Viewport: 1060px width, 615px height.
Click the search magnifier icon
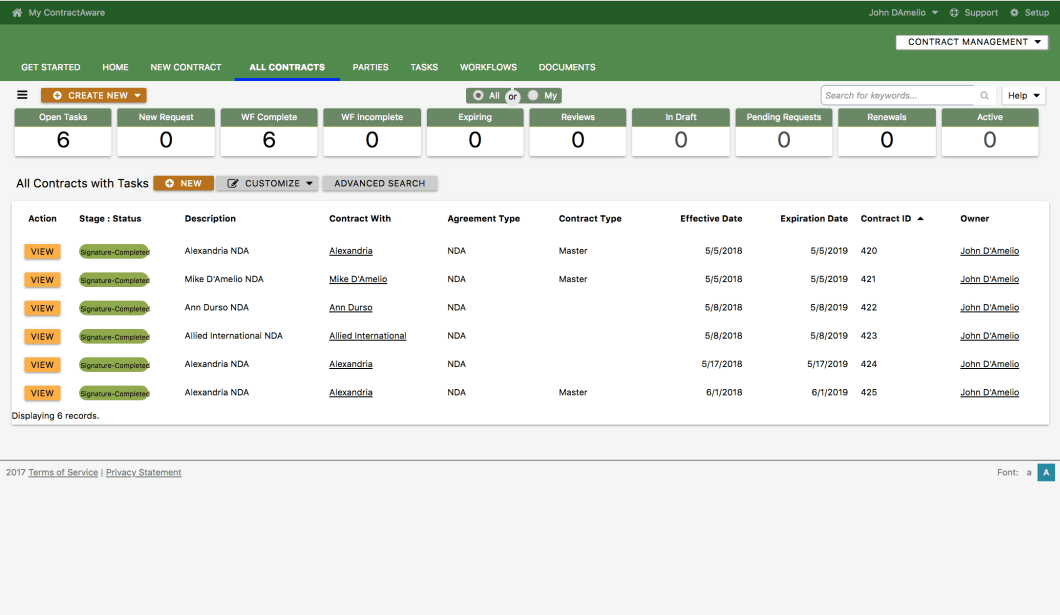pos(984,95)
